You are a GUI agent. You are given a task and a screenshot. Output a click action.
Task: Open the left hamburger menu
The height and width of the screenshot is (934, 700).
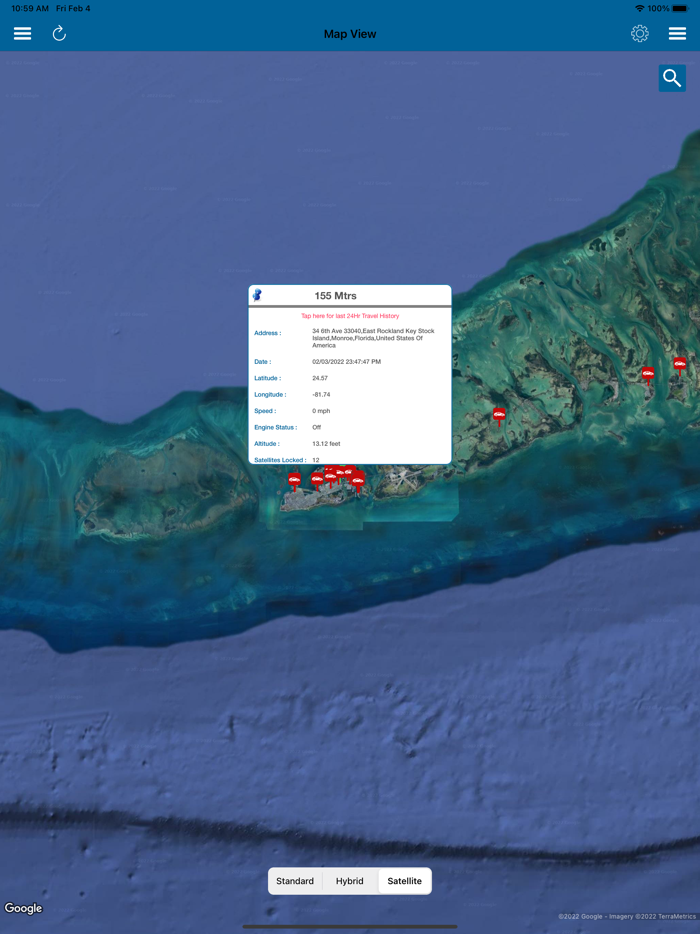(x=23, y=33)
